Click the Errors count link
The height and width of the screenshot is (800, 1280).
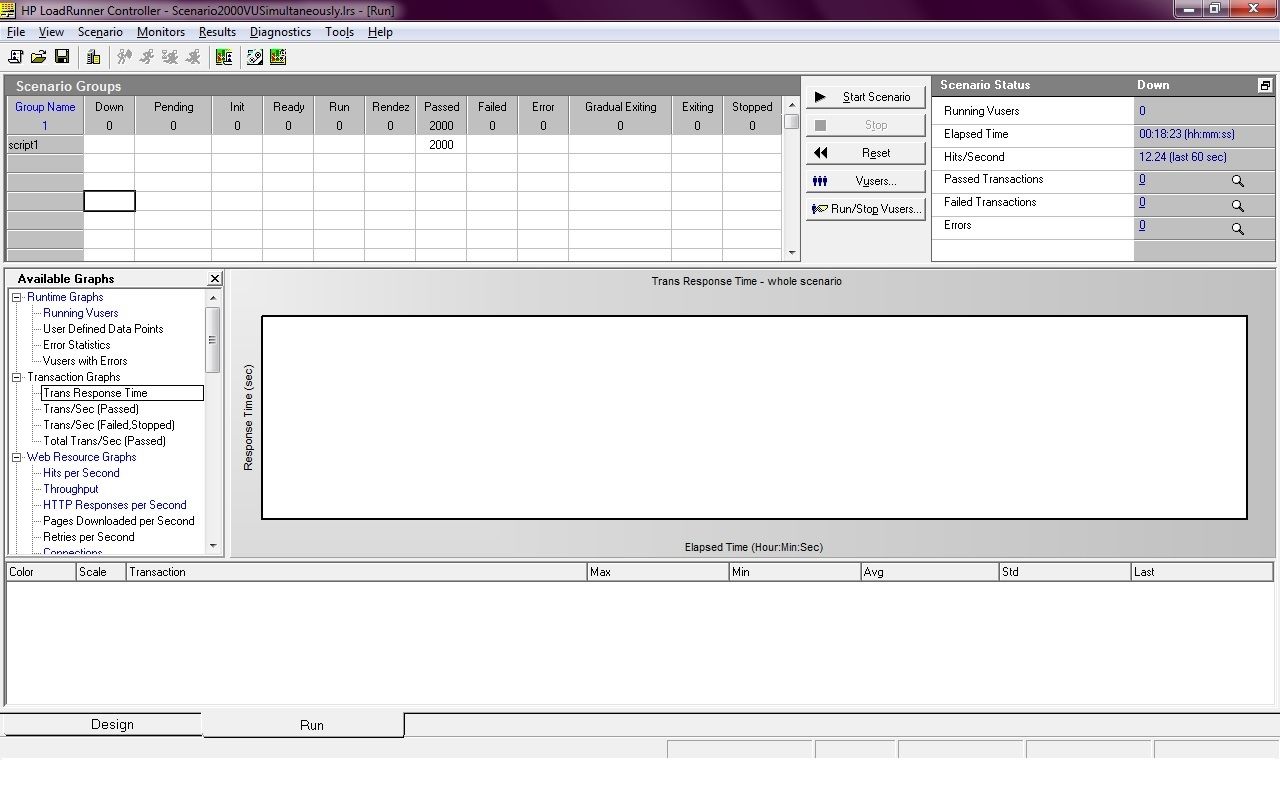(1142, 226)
